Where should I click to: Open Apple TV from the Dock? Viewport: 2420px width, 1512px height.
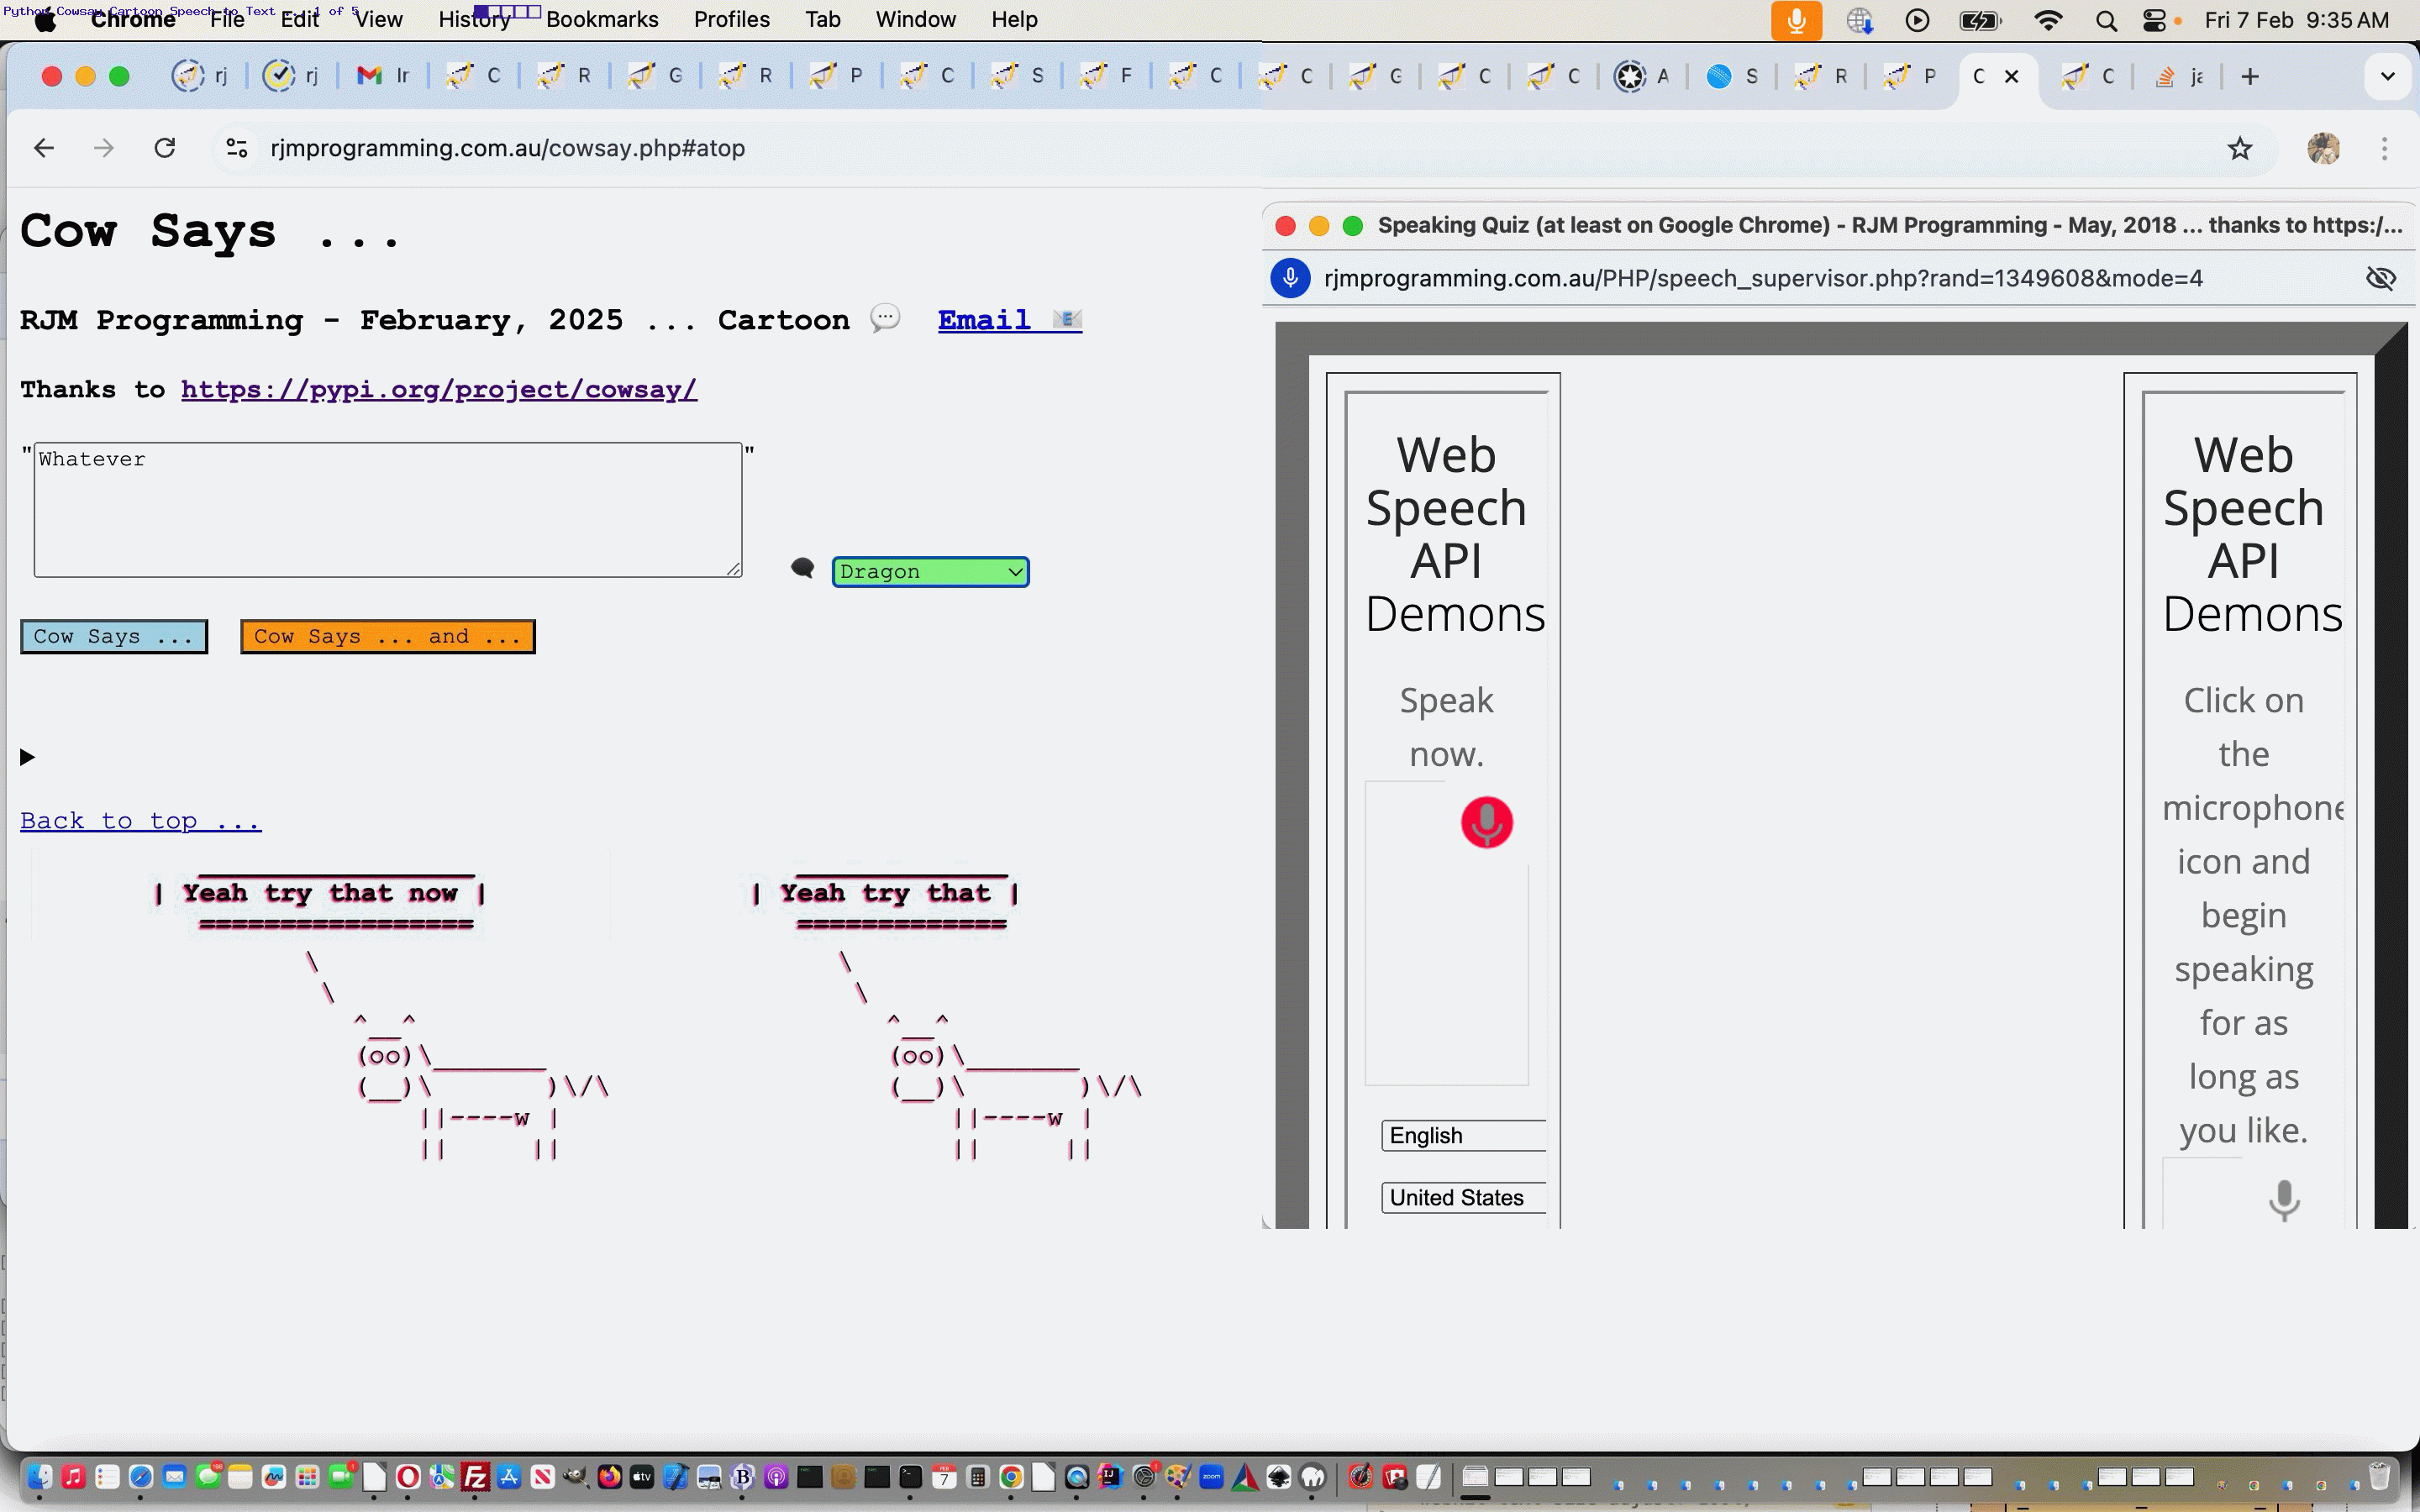[642, 1477]
